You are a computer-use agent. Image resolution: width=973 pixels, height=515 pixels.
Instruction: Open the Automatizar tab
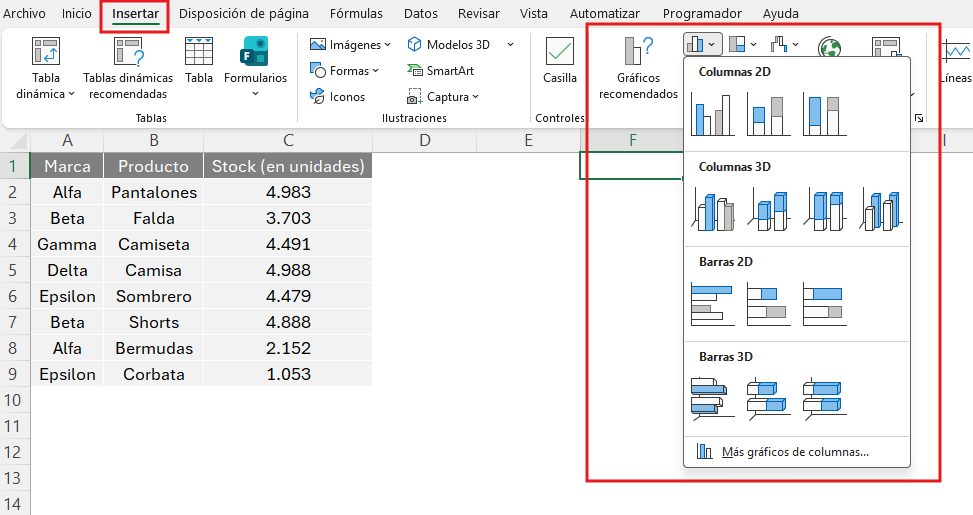pos(604,13)
